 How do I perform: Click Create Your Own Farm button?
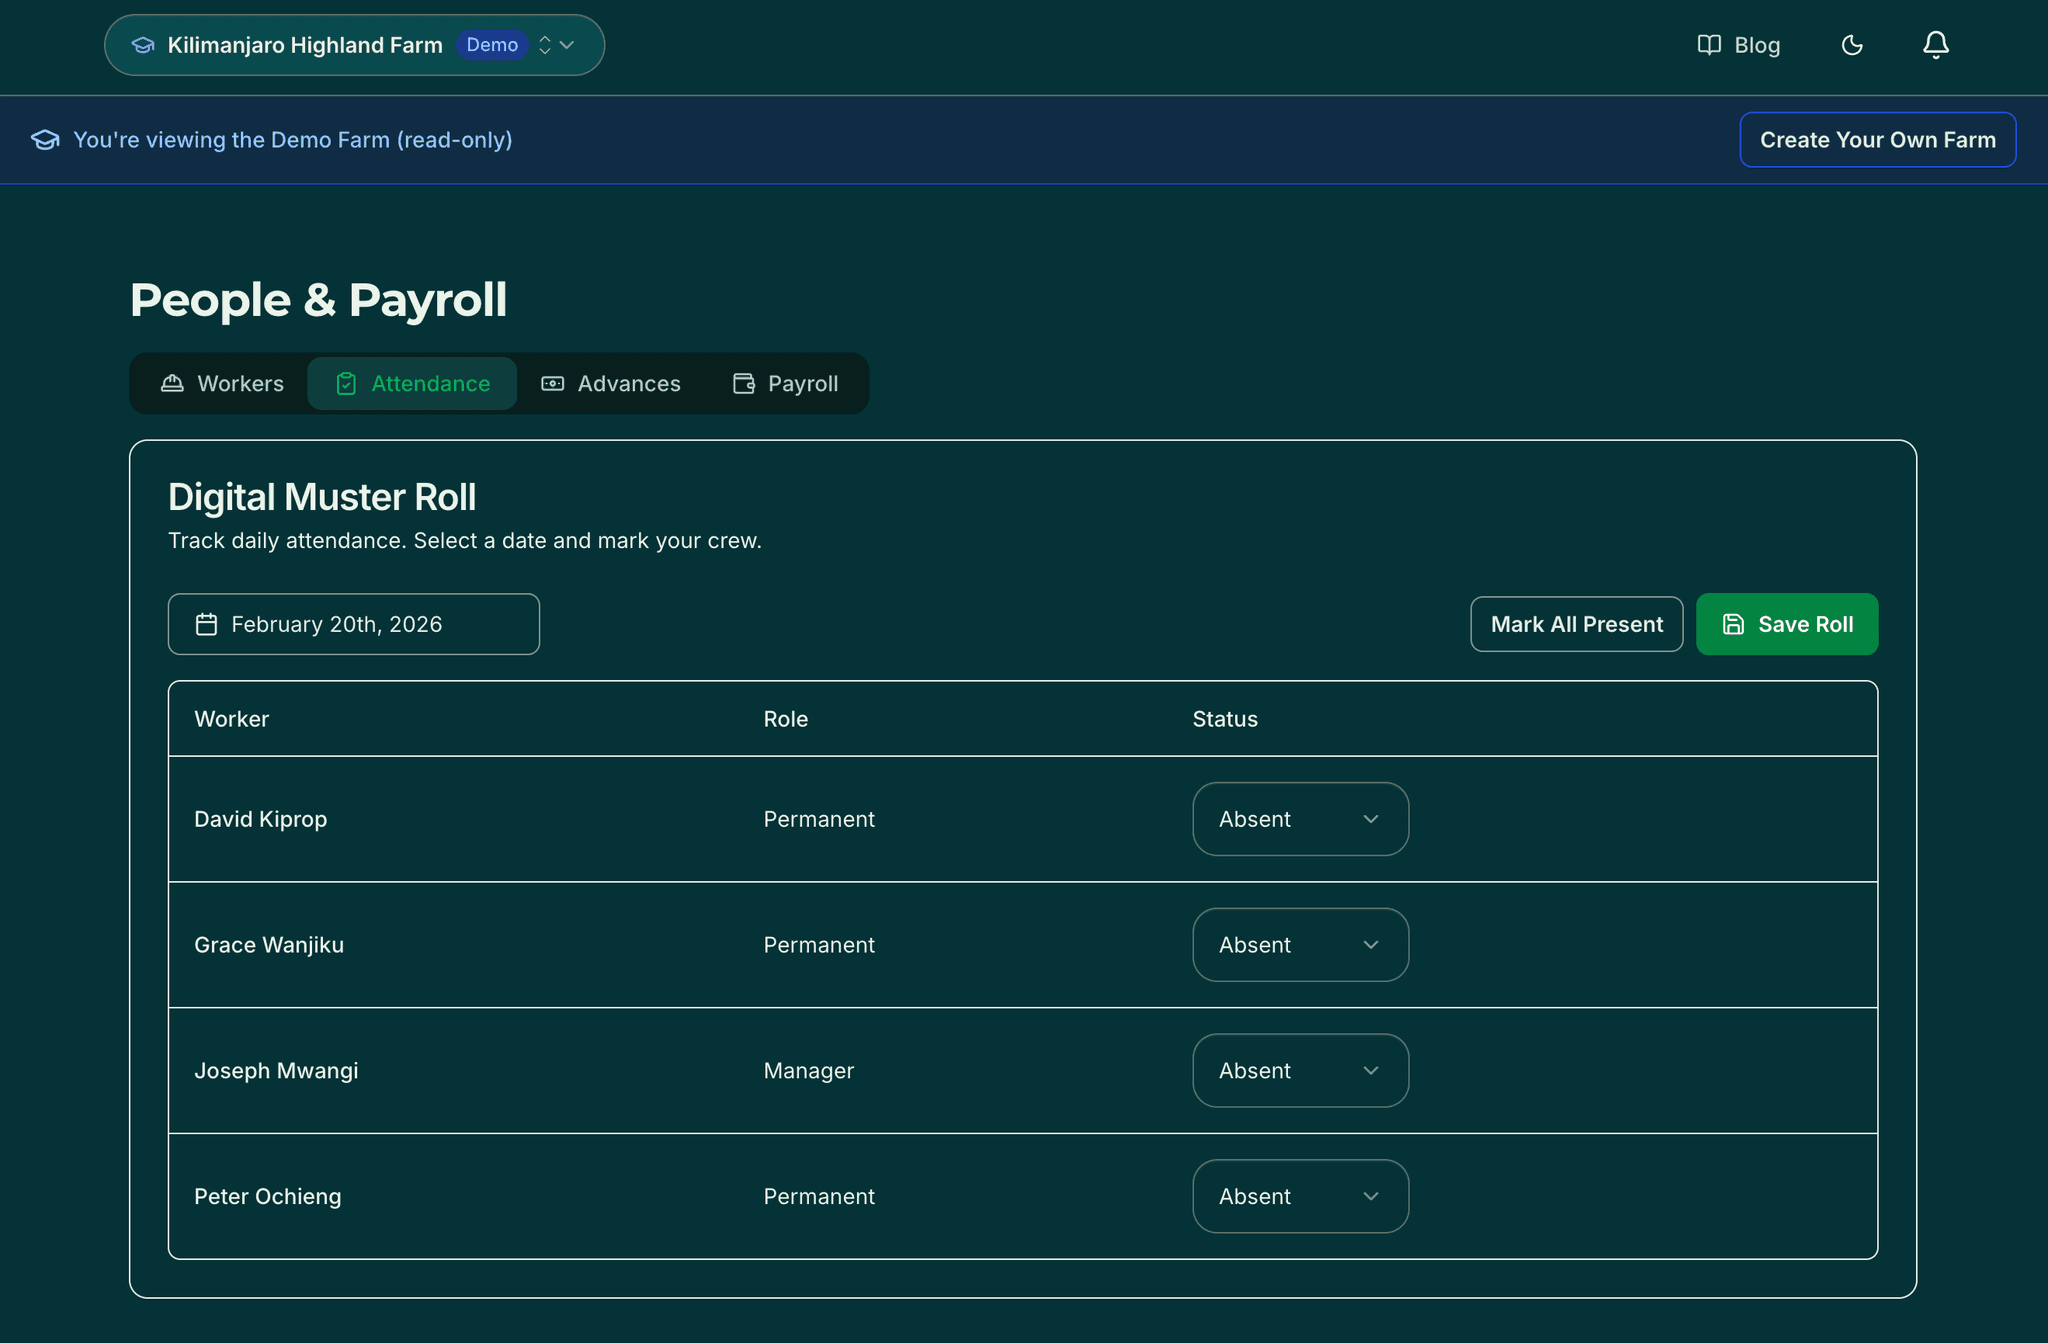(1877, 139)
